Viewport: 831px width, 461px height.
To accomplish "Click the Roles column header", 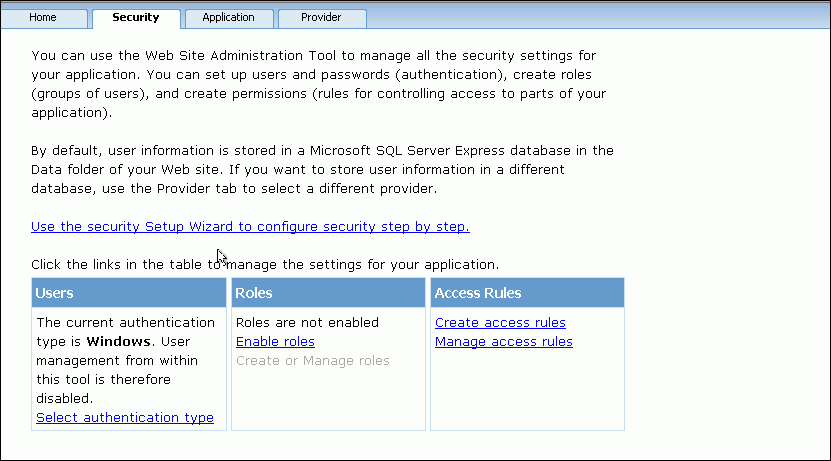I will tap(328, 293).
